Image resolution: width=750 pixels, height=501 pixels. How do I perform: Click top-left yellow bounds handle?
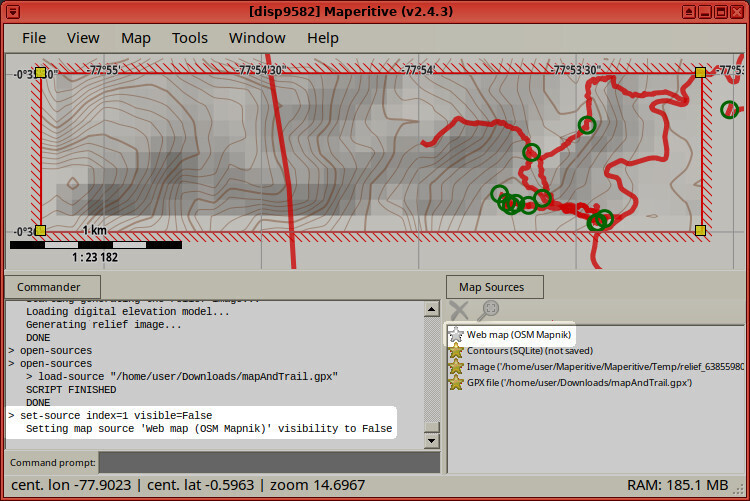(40, 73)
